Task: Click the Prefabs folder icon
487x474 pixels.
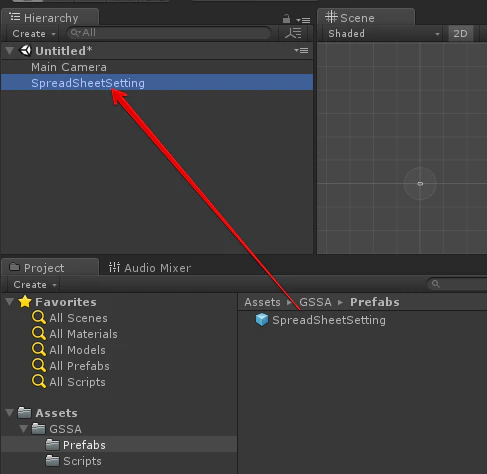Action: [52, 445]
